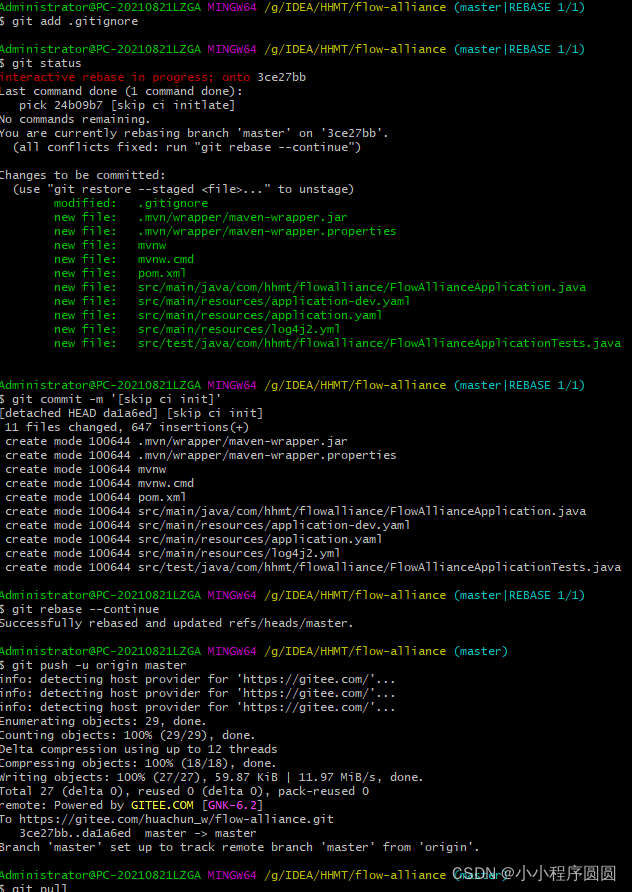Click the 'Total 27 (delta 0)' line
The height and width of the screenshot is (892, 632).
(x=185, y=791)
